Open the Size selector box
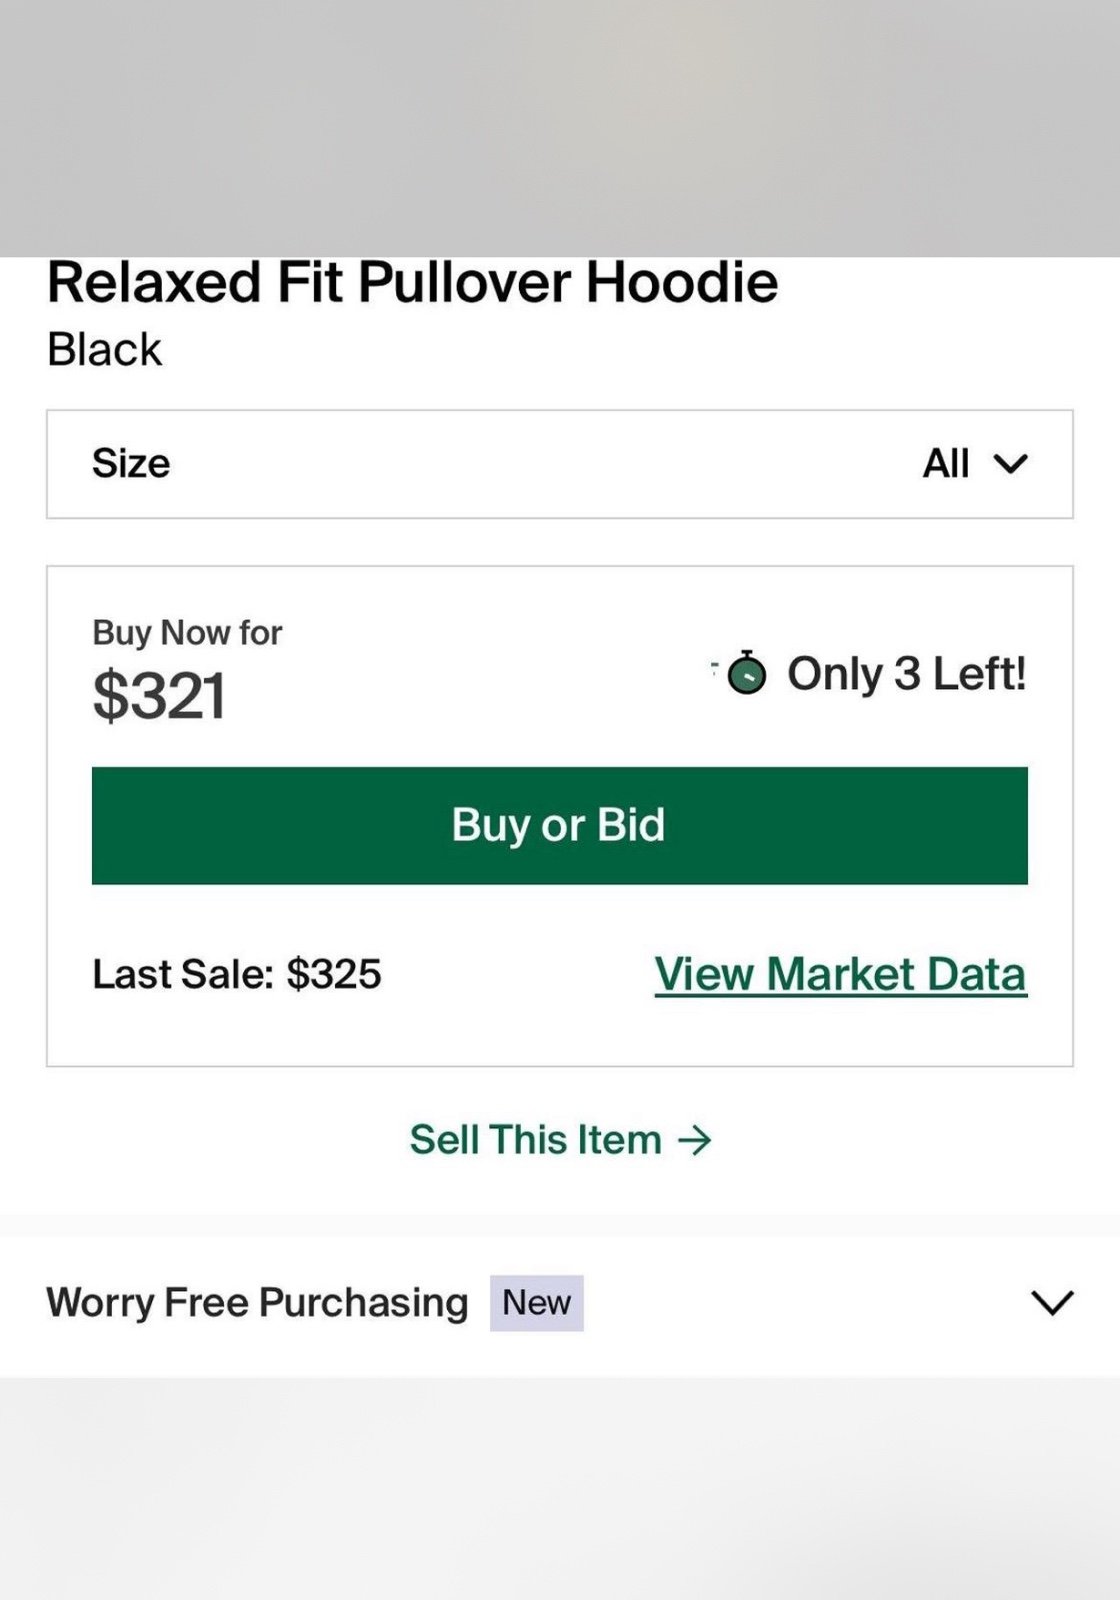Screen dimensions: 1120x1600 (x=560, y=464)
